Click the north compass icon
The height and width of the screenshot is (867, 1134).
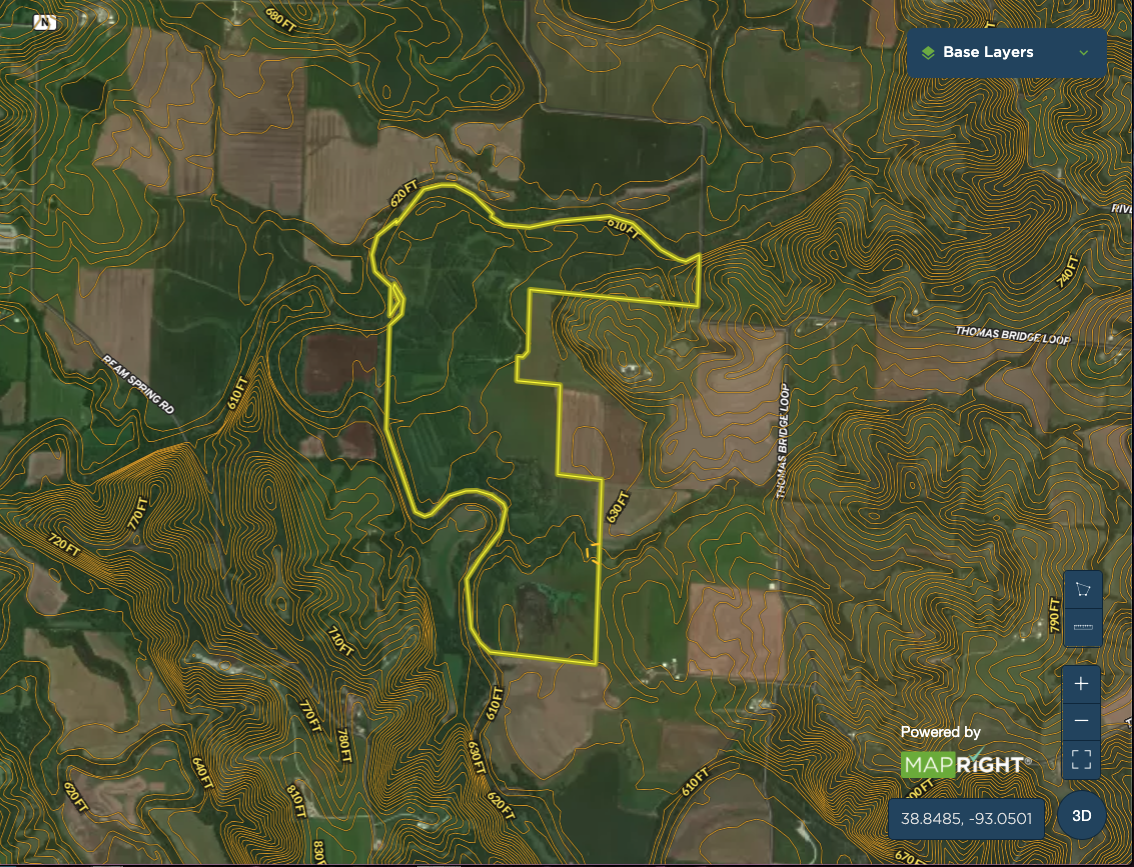pos(45,22)
